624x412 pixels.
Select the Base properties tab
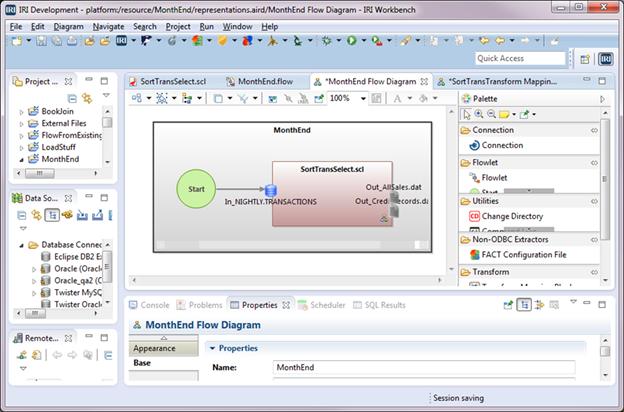[x=164, y=363]
